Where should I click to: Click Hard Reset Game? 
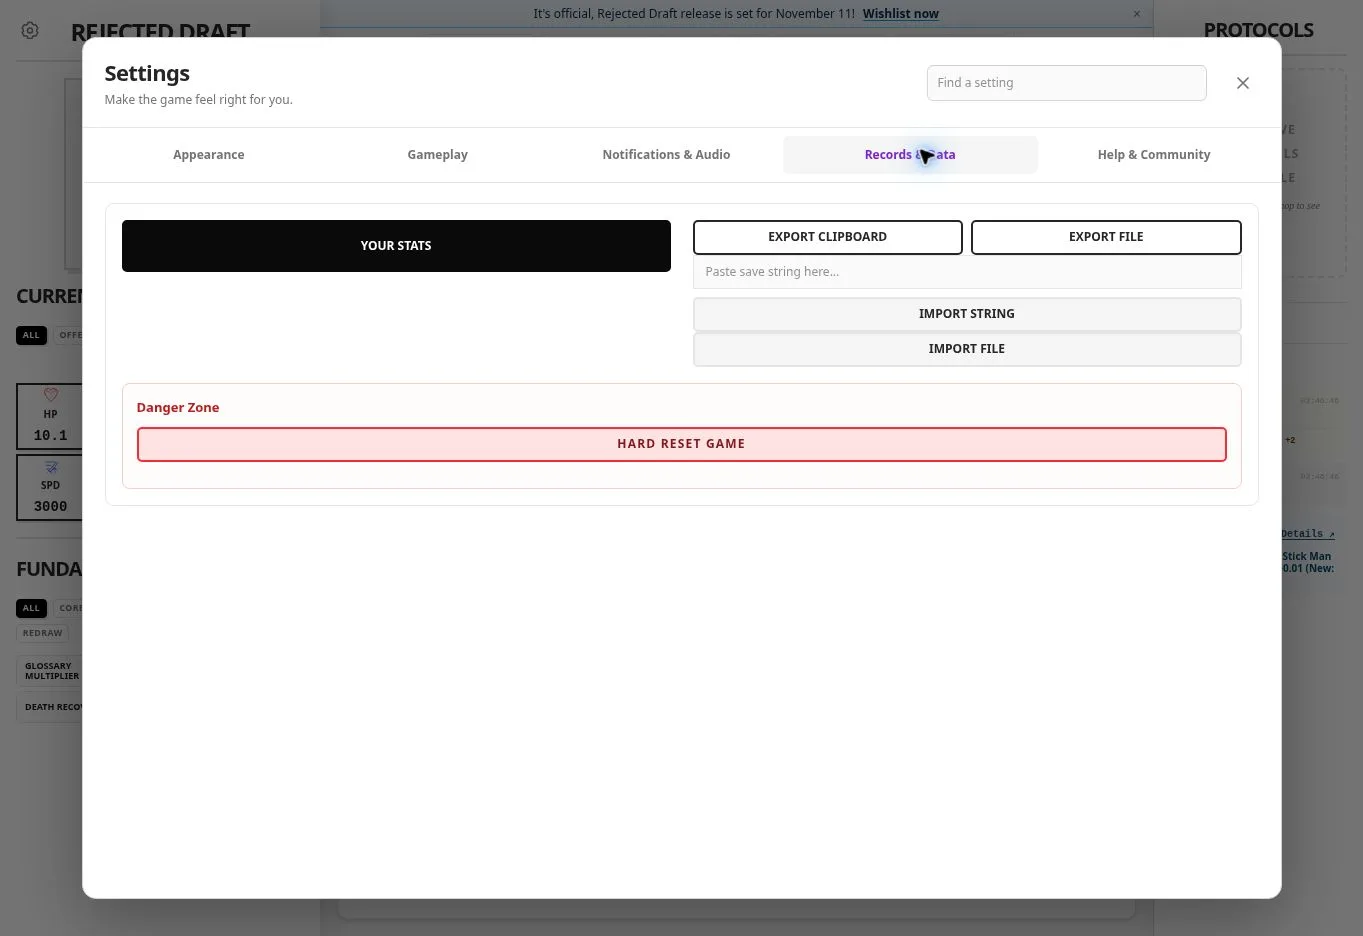[x=681, y=444]
